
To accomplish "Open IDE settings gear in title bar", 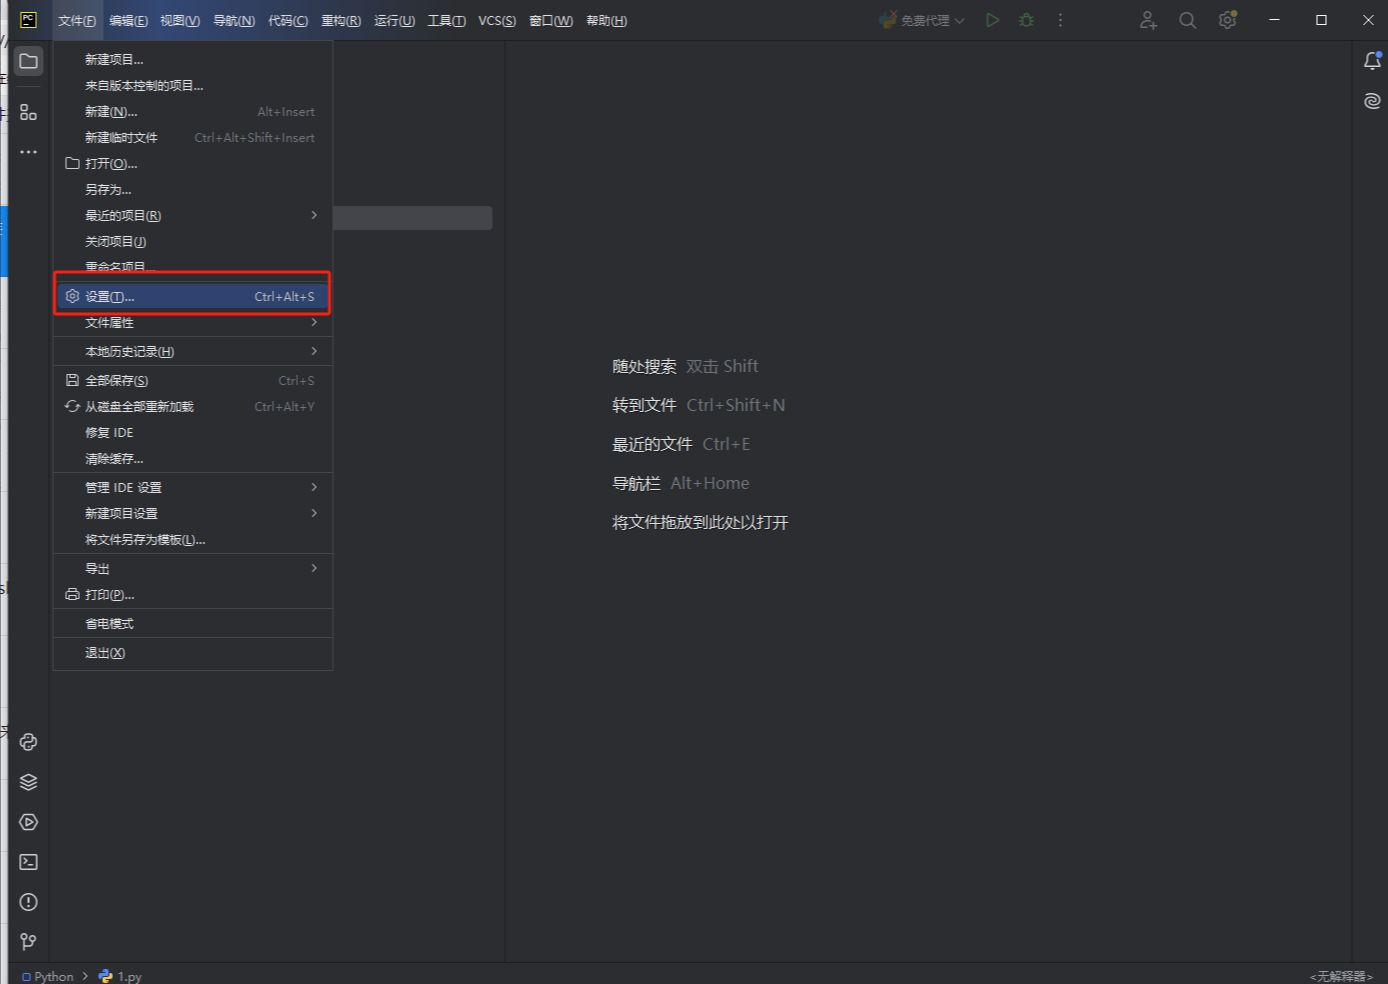I will (1228, 20).
